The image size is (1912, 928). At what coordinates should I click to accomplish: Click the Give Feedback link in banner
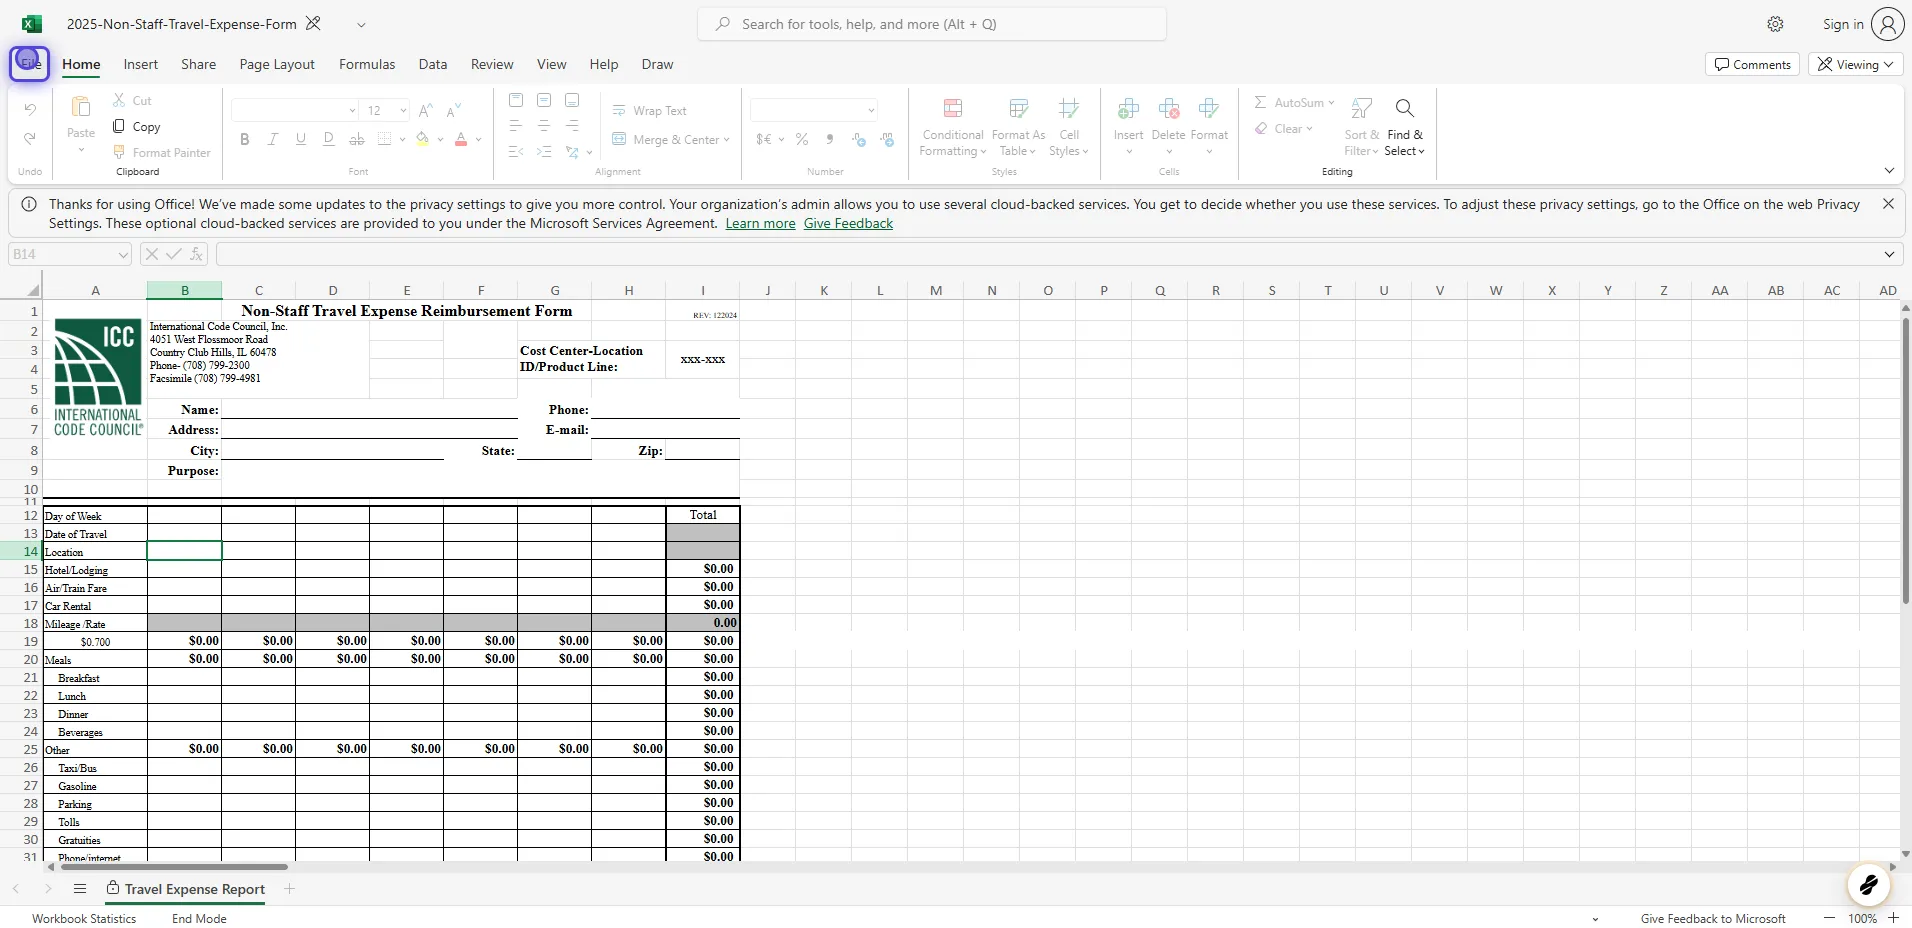click(848, 223)
